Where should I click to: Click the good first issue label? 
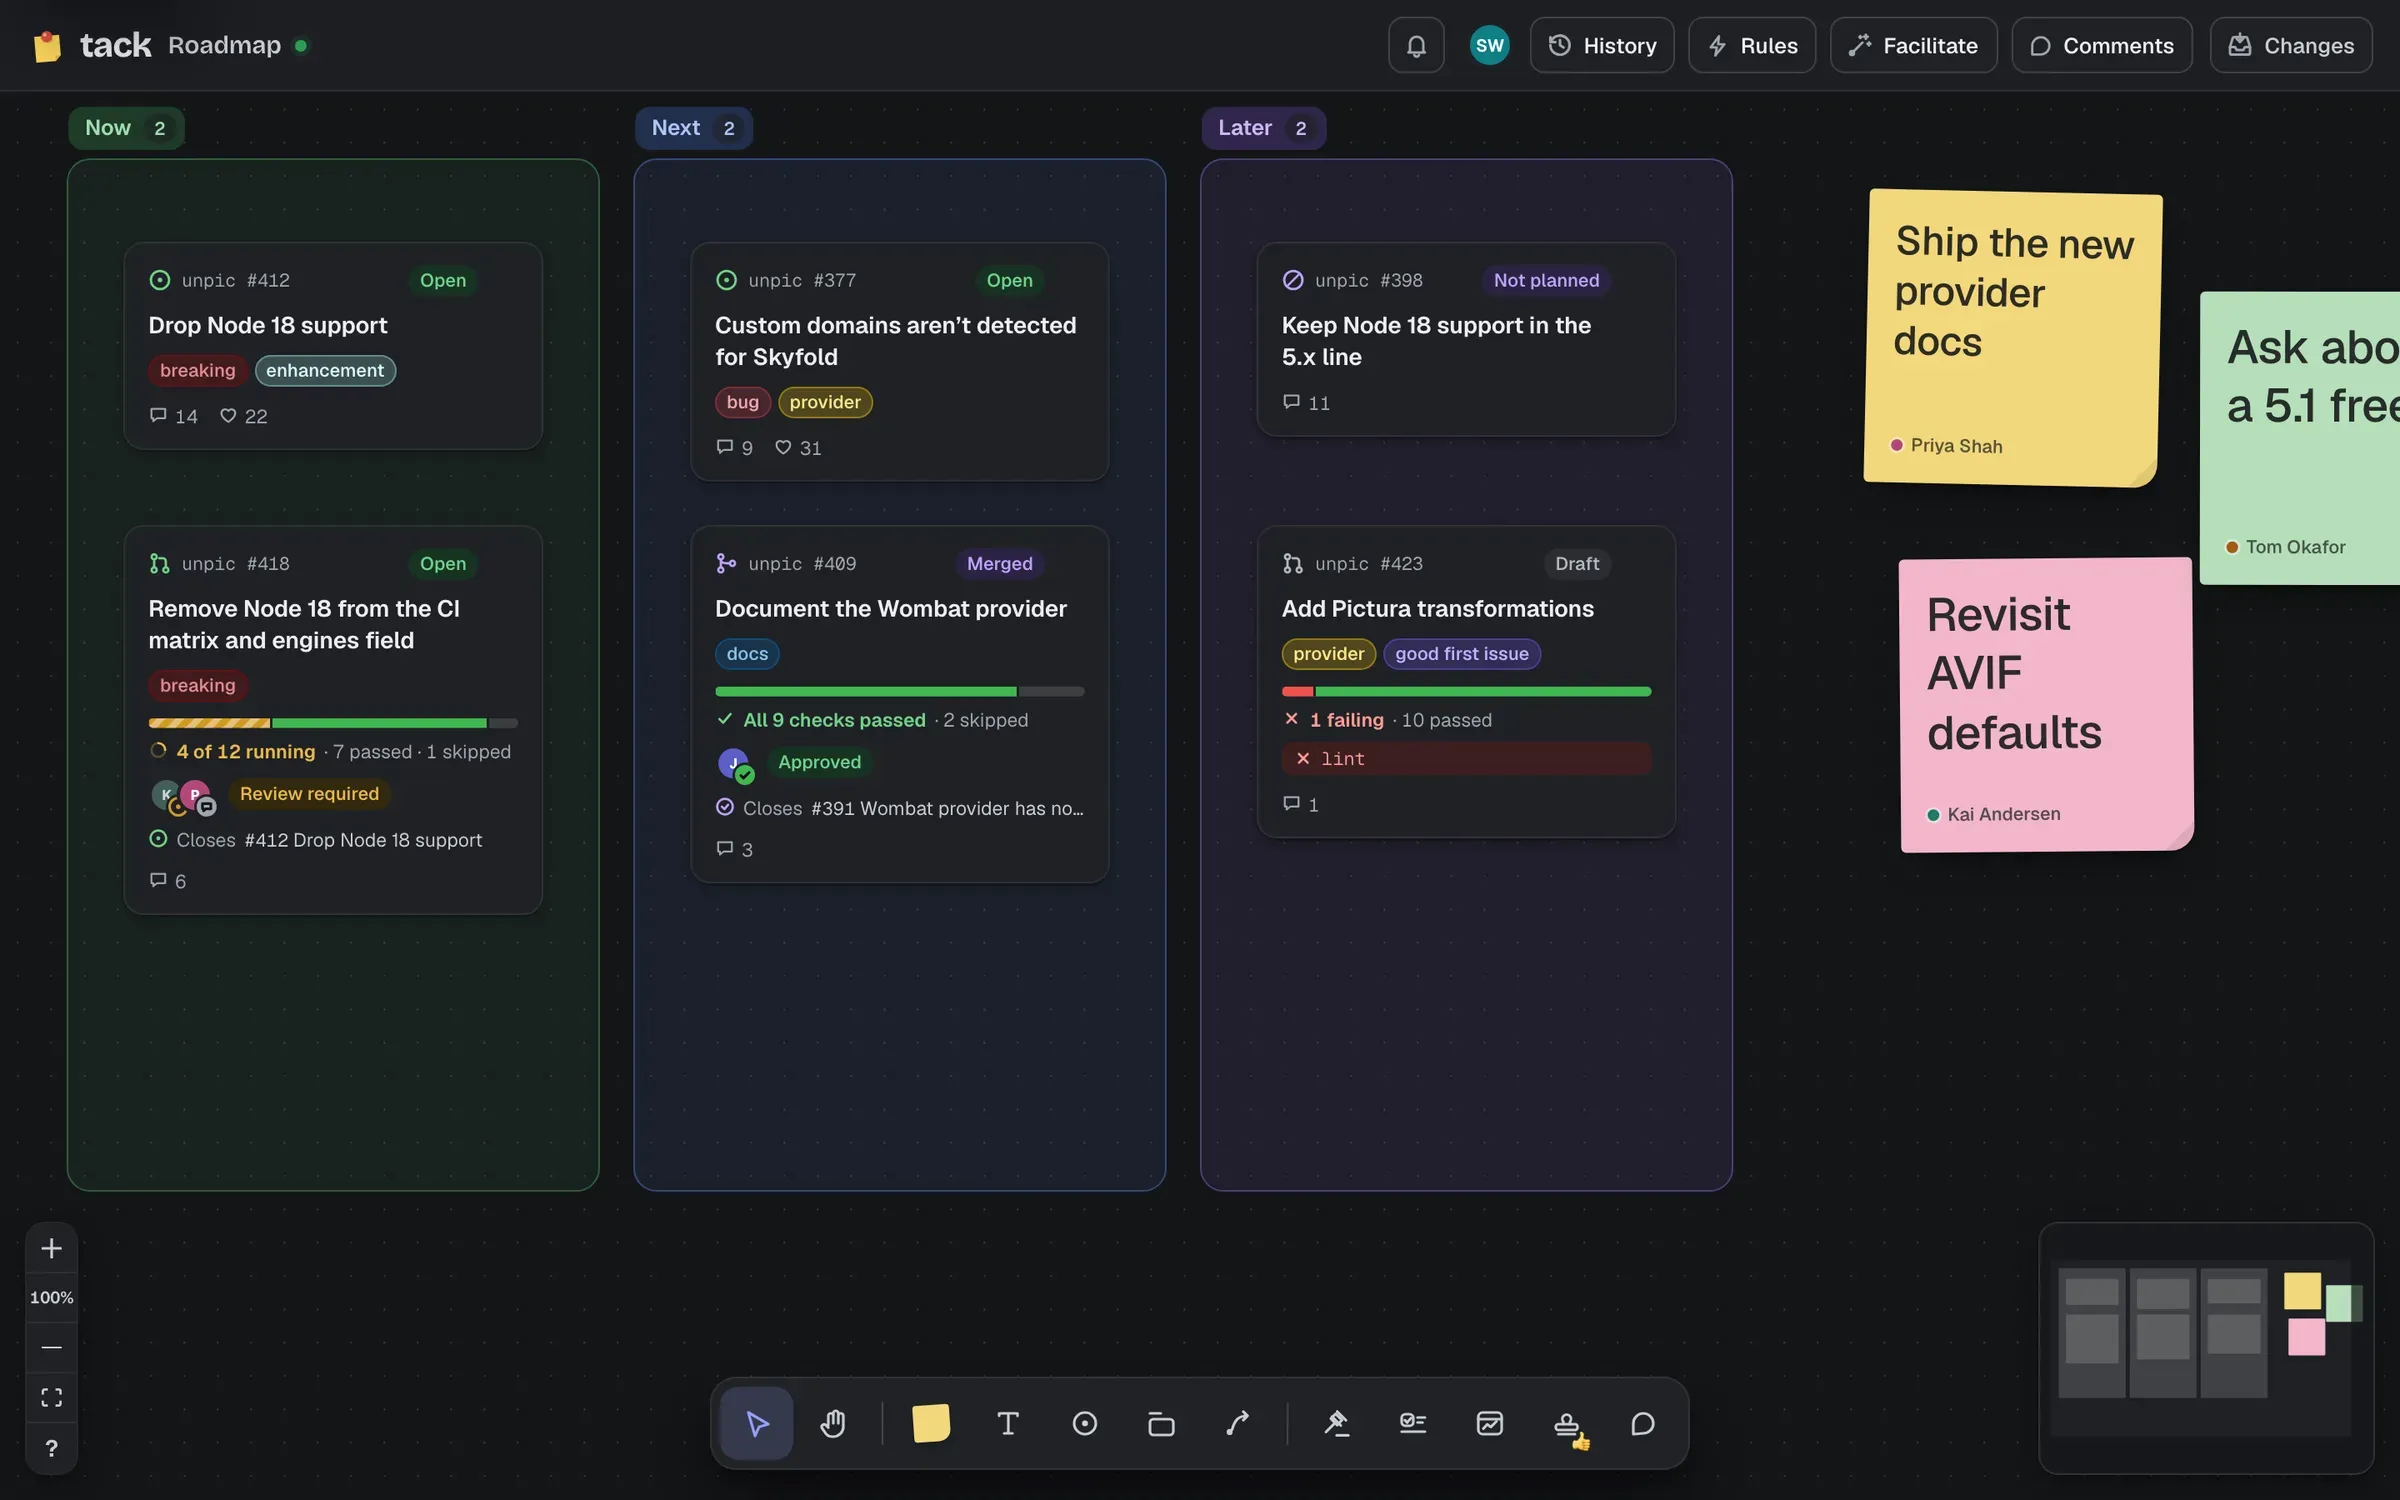coord(1462,654)
